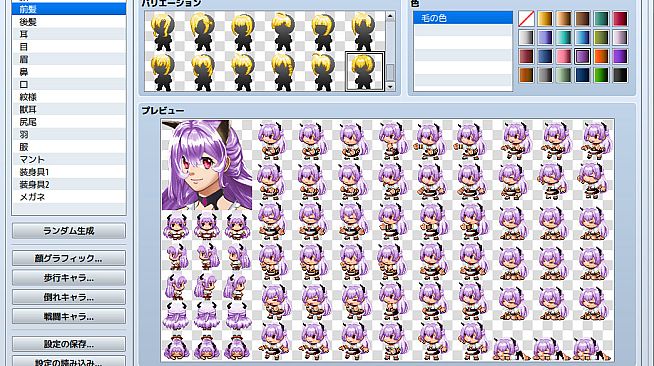
Task: Click the 設定の読み込み... button
Action: click(69, 361)
